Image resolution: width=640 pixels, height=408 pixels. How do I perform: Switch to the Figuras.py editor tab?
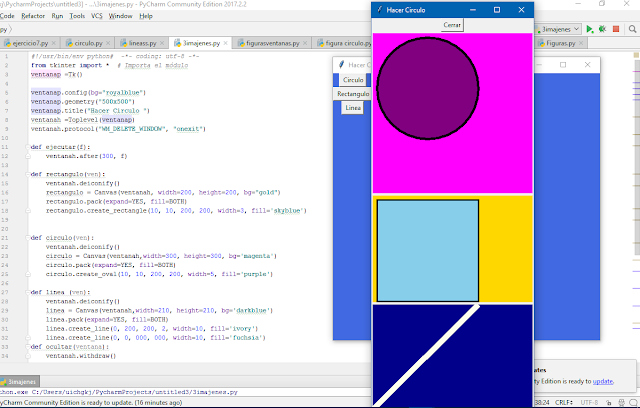tap(560, 43)
